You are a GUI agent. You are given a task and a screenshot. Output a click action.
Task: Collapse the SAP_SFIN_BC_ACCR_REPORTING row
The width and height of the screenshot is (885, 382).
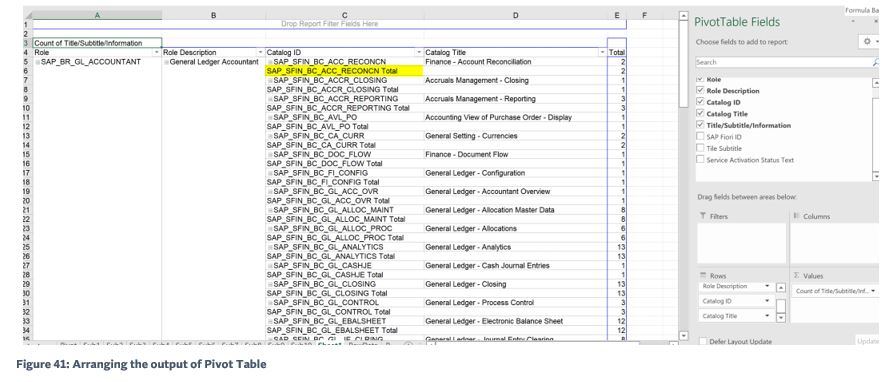pyautogui.click(x=270, y=99)
